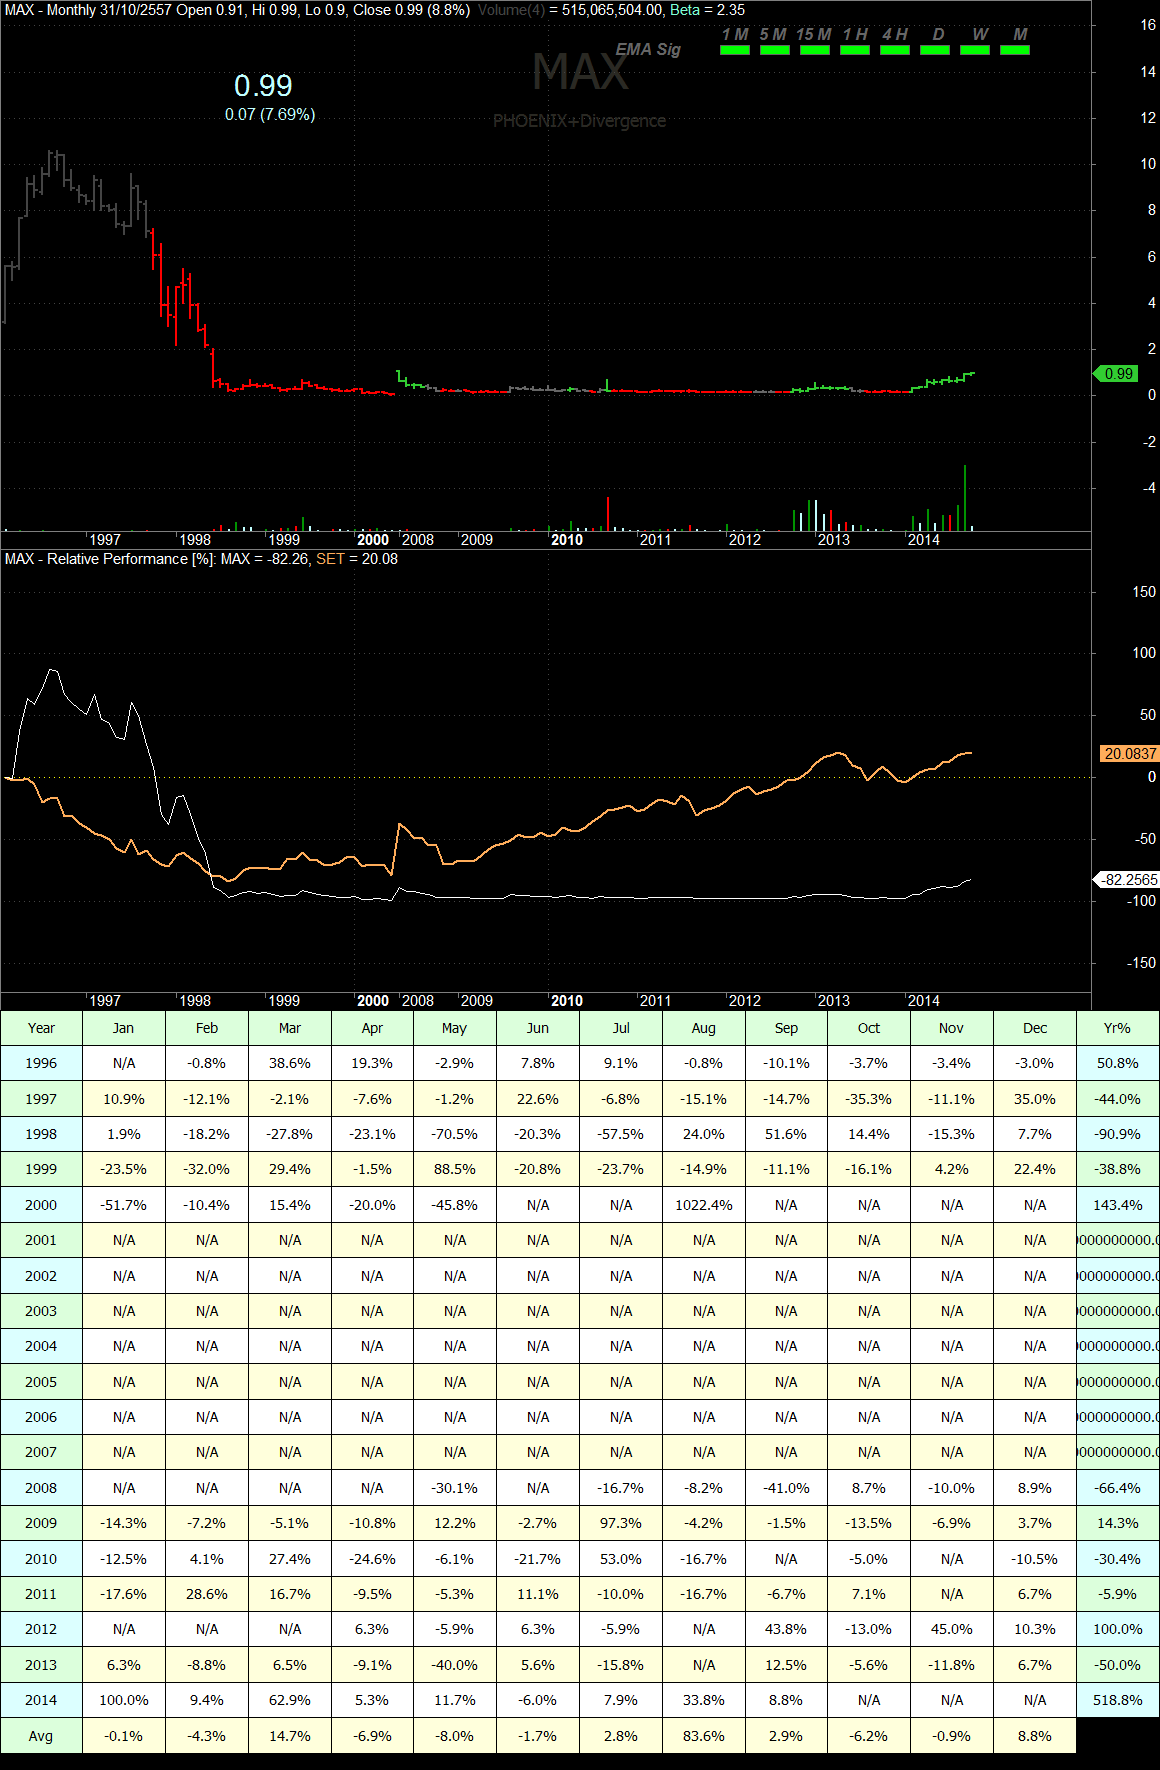Click 1998 on the price chart time axis
This screenshot has width=1160, height=1770.
click(194, 540)
